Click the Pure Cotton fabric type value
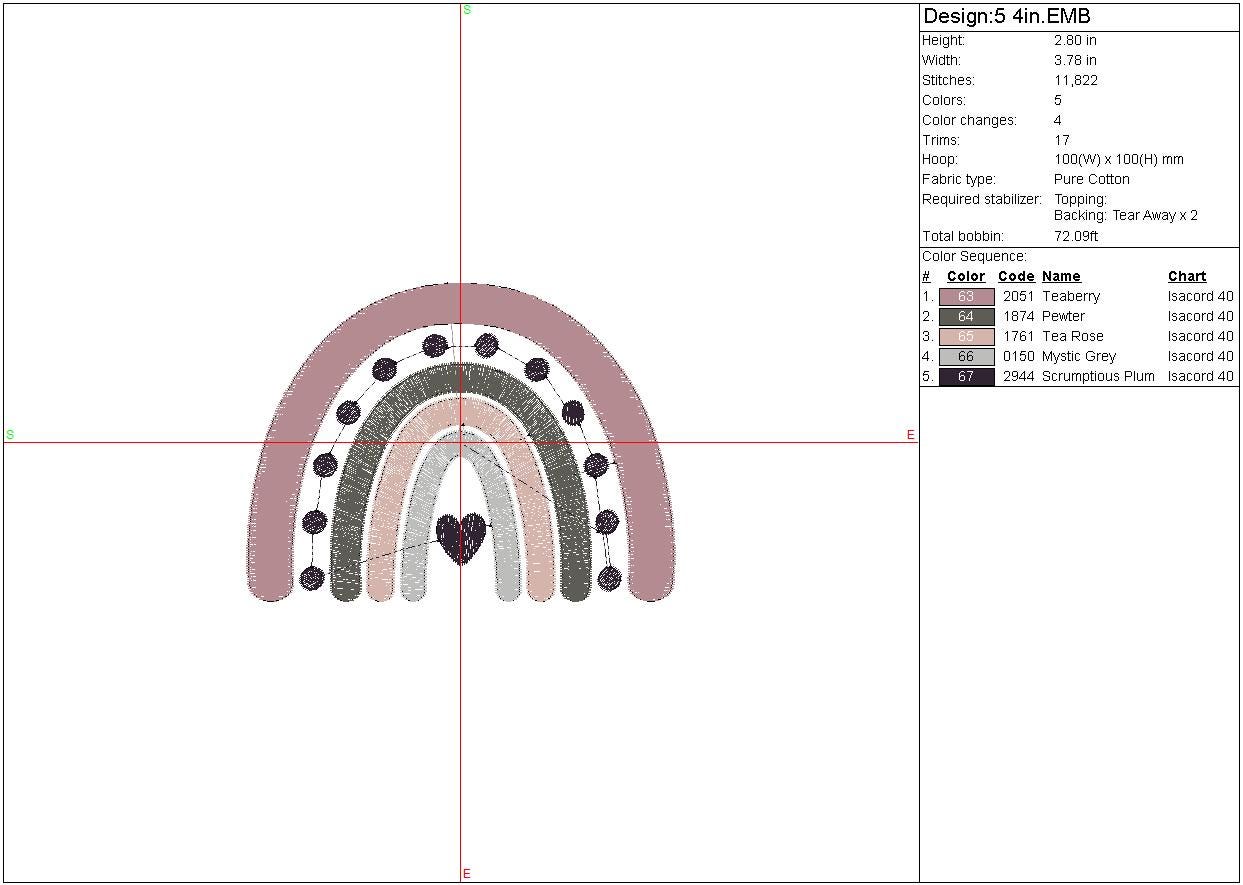This screenshot has height=885, width=1243. pos(1091,180)
